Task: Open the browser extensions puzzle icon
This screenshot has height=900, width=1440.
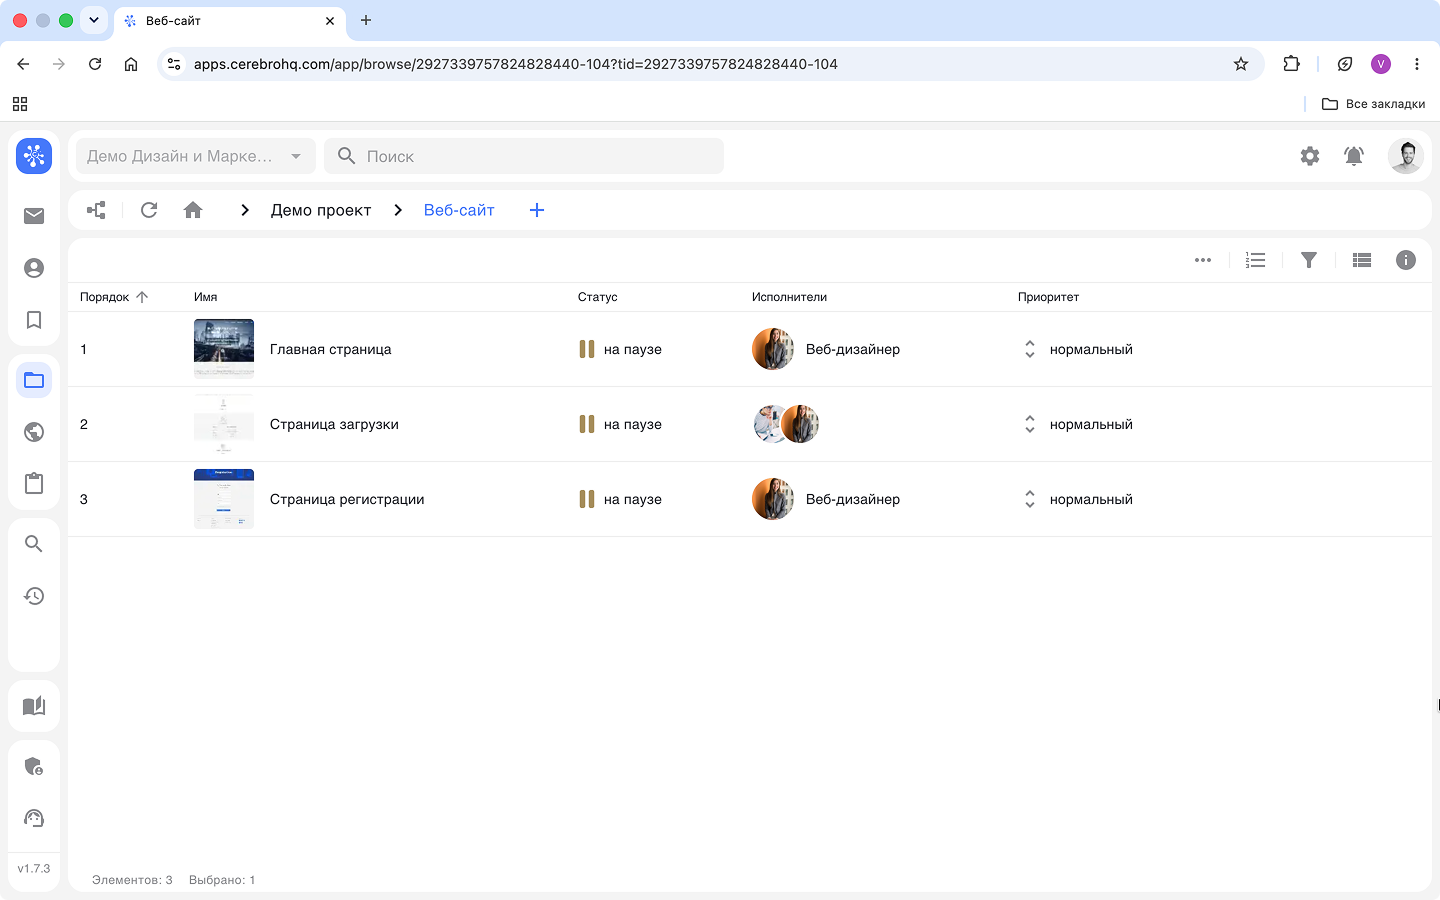Action: tap(1291, 64)
